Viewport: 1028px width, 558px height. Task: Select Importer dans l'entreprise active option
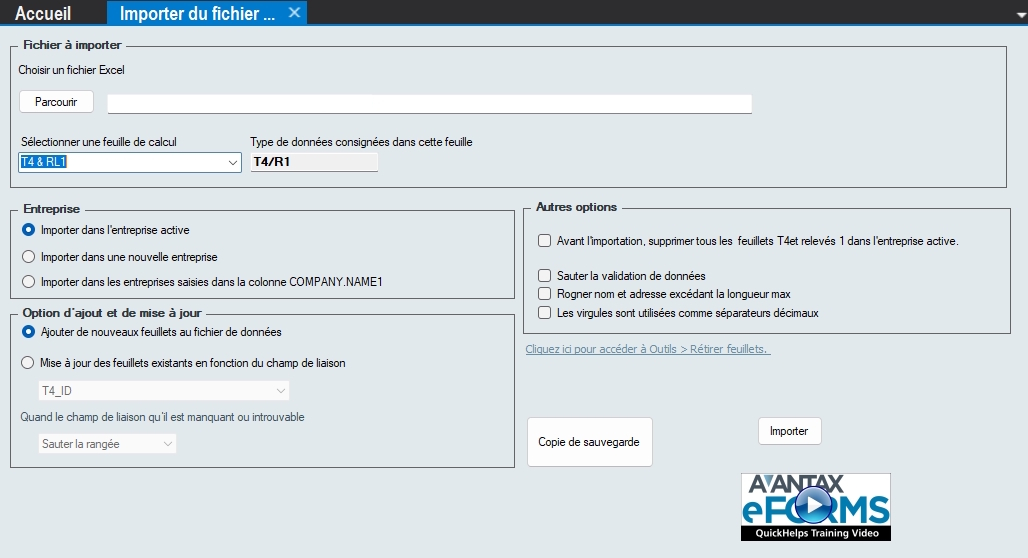pyautogui.click(x=29, y=230)
